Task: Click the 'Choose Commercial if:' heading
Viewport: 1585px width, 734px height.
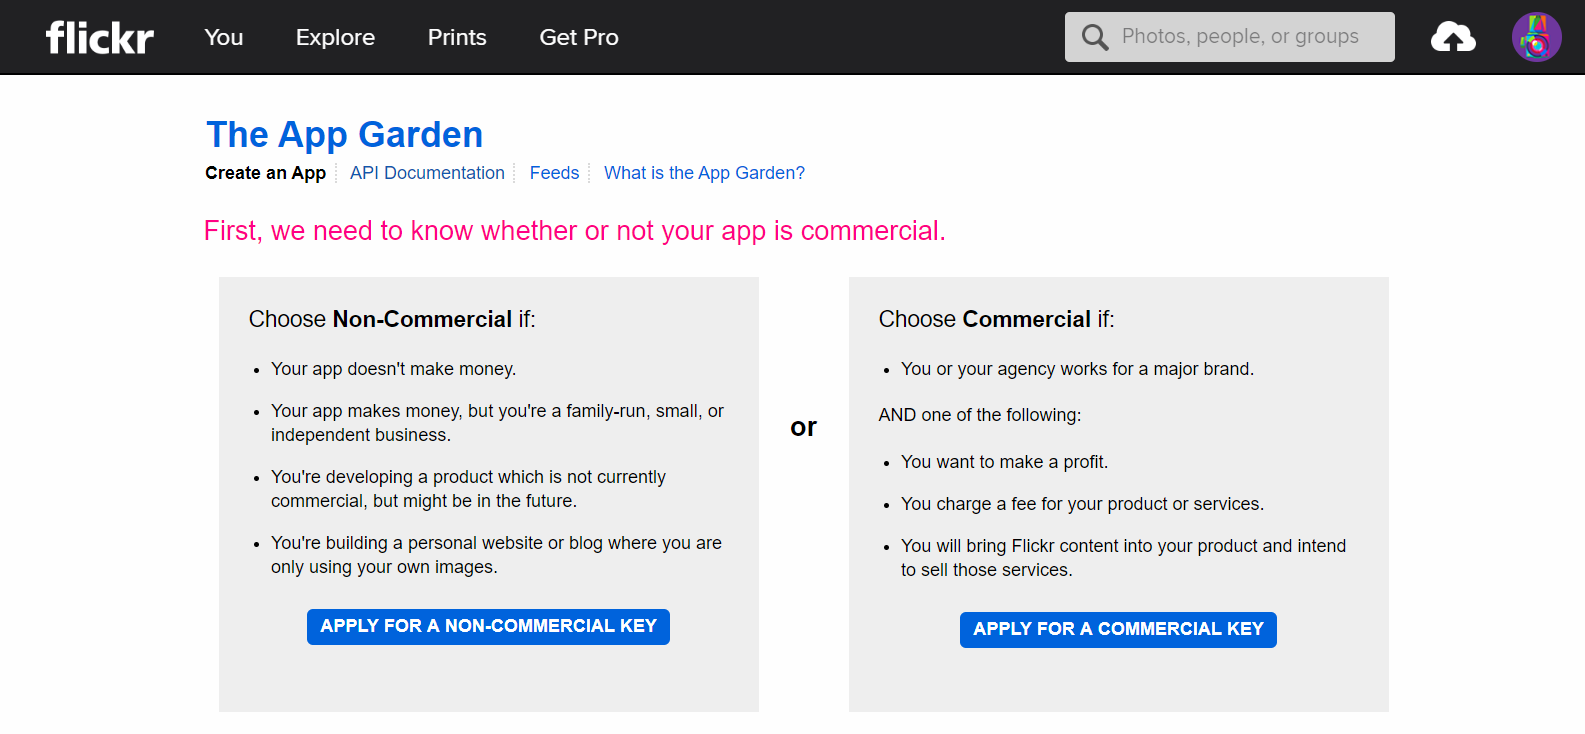Action: point(996,319)
